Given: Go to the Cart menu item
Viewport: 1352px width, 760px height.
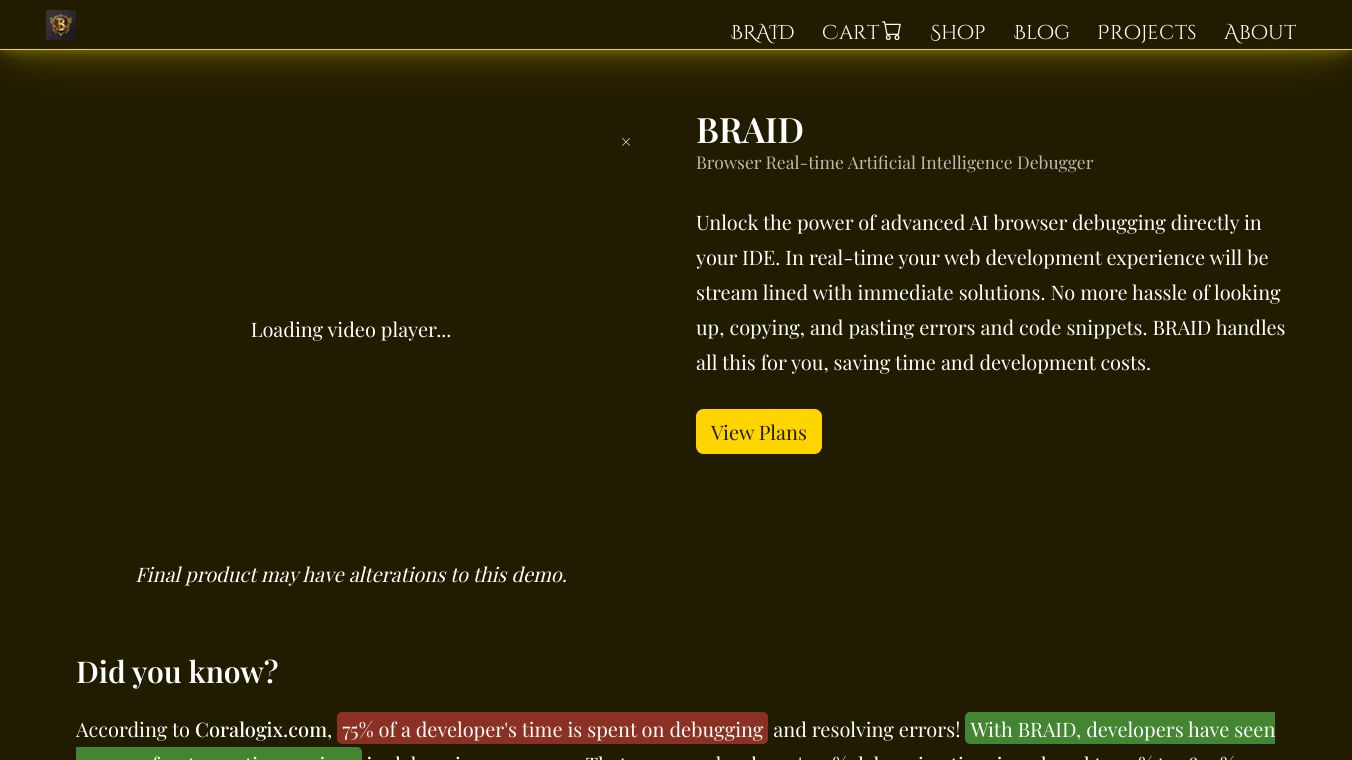Looking at the screenshot, I should tap(862, 32).
